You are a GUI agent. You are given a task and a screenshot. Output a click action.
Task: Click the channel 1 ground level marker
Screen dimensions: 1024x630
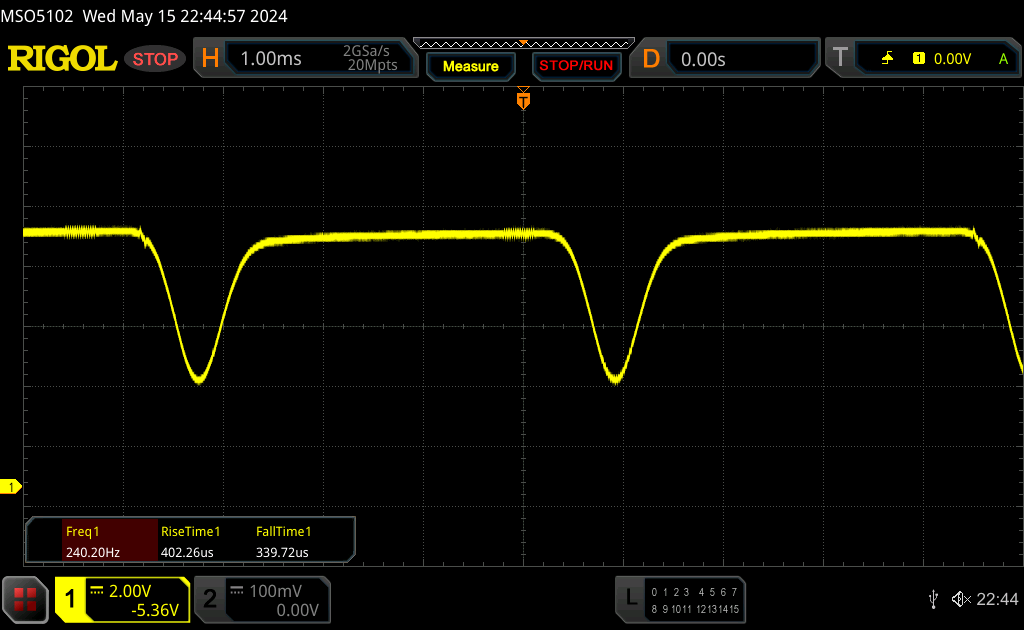tap(12, 487)
